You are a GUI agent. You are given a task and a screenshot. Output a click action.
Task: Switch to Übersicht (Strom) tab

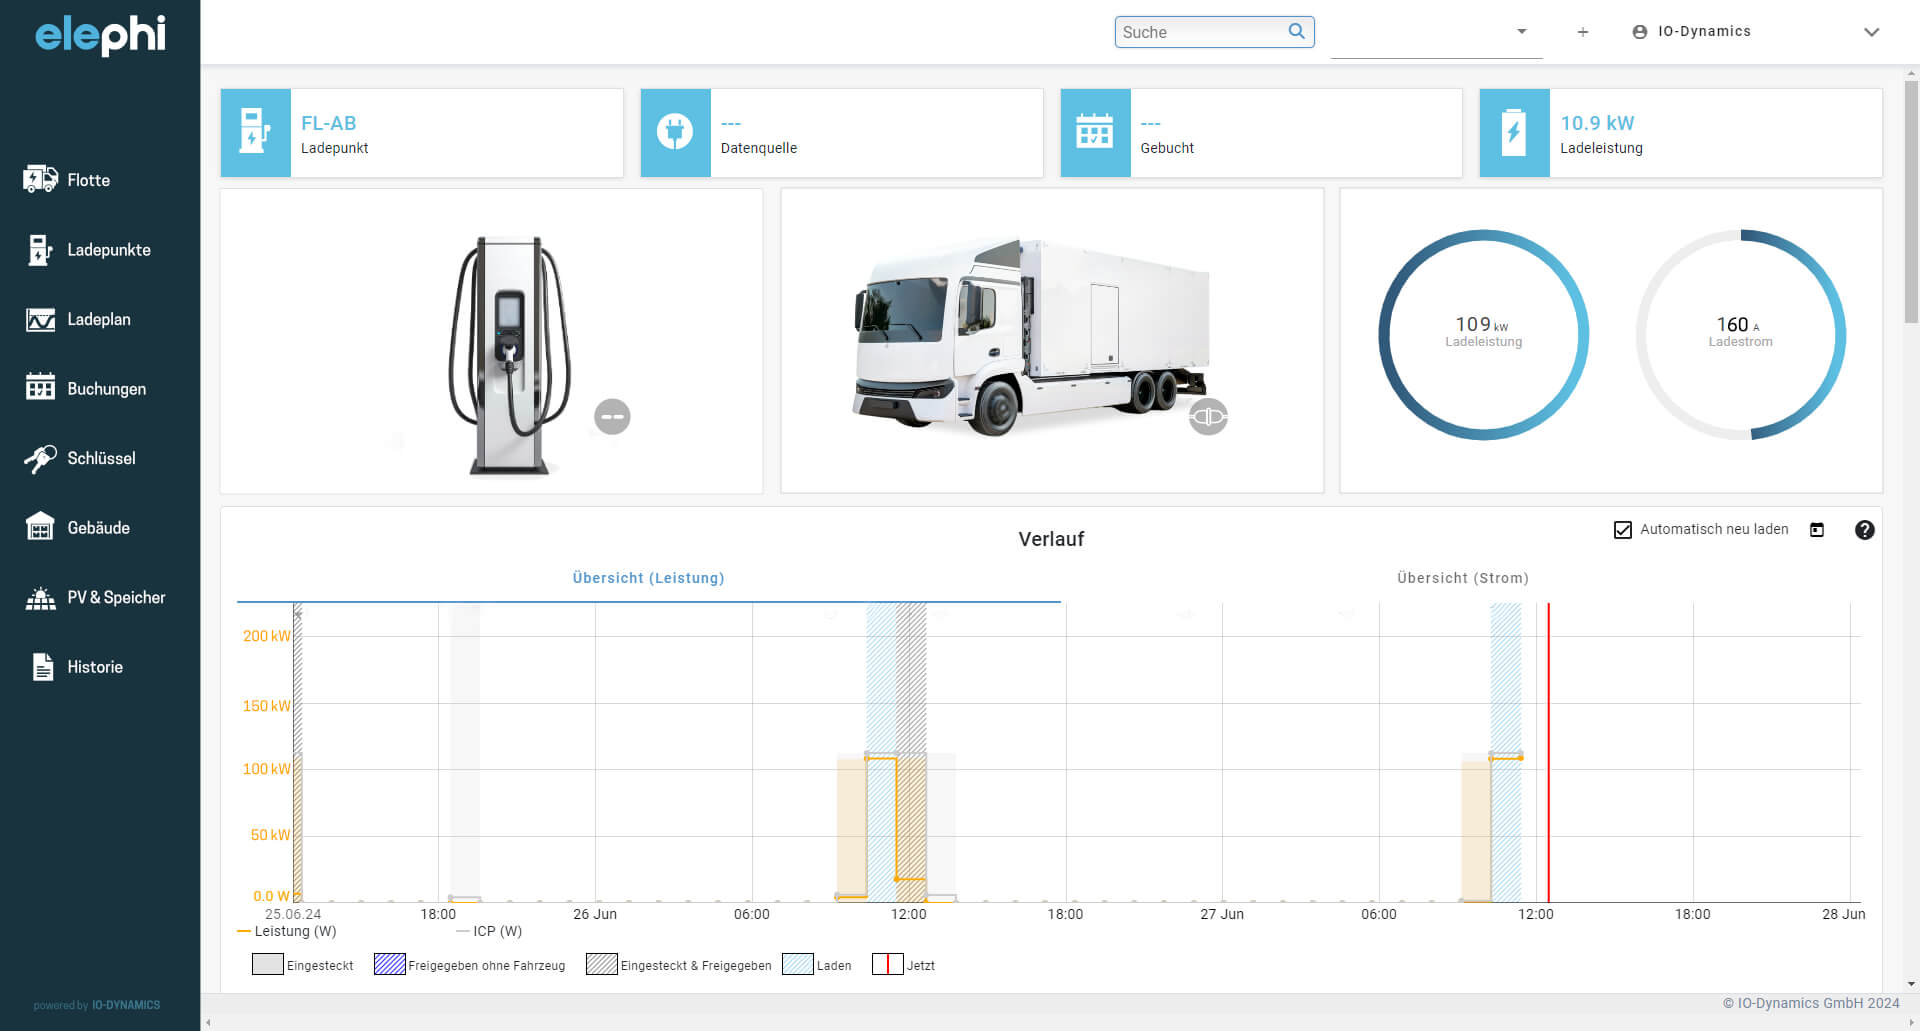[x=1462, y=578]
